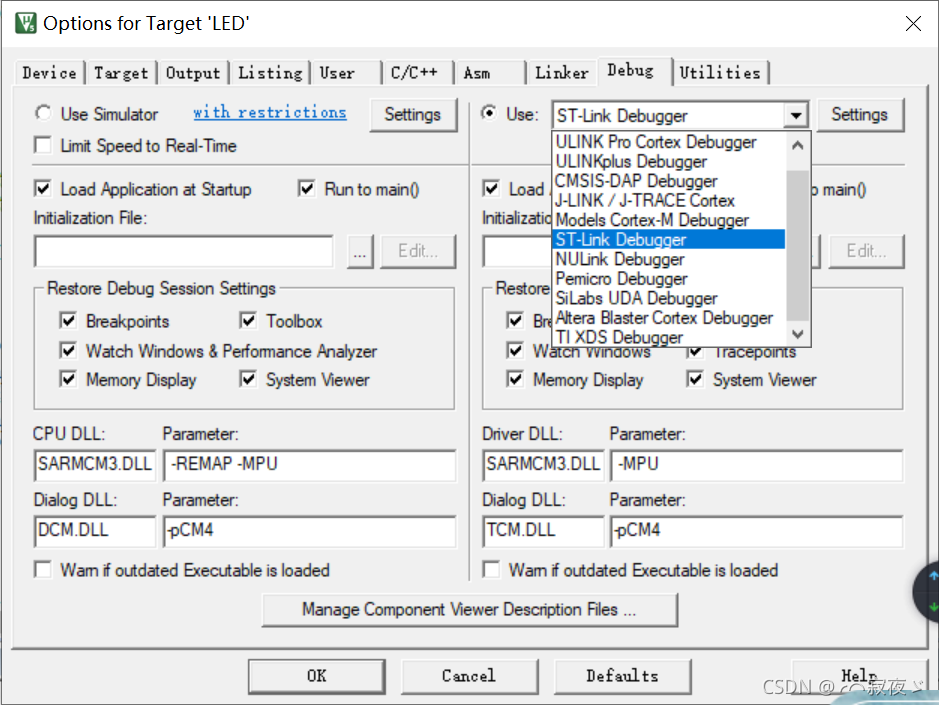
Task: Choose ULINKplus Debugger from list
Action: [x=668, y=162]
